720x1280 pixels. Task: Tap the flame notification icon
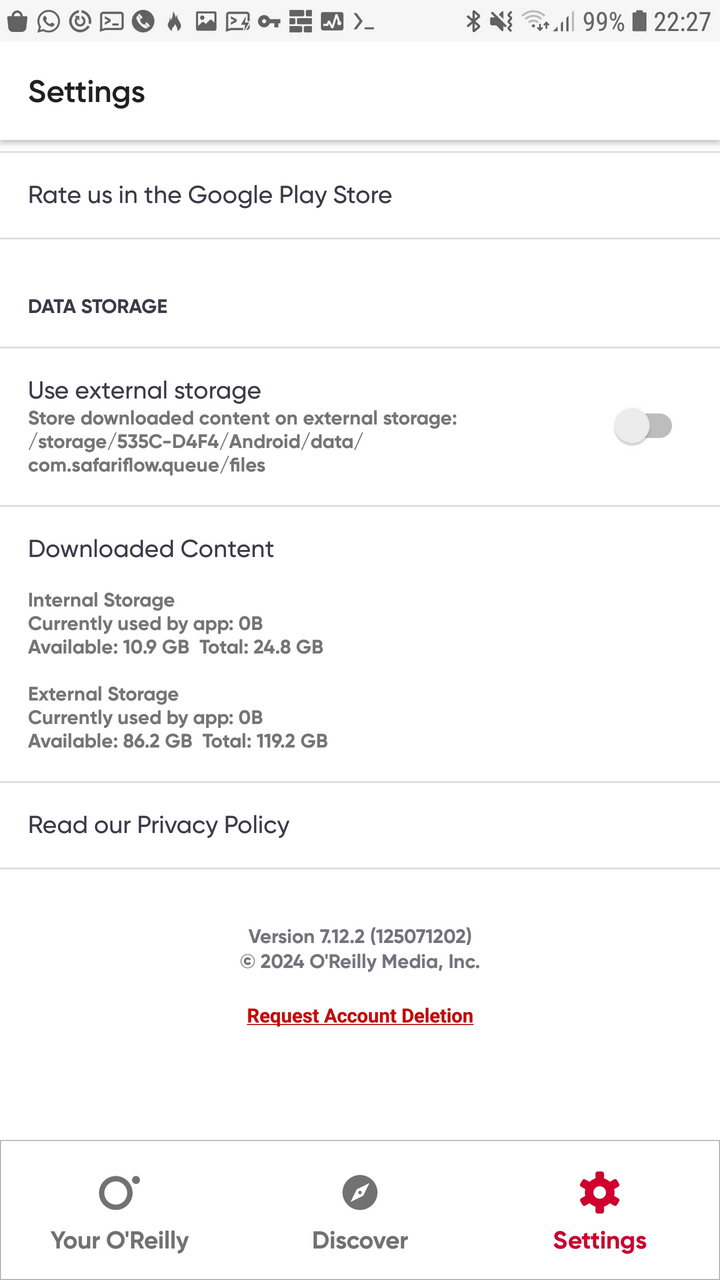pyautogui.click(x=174, y=21)
